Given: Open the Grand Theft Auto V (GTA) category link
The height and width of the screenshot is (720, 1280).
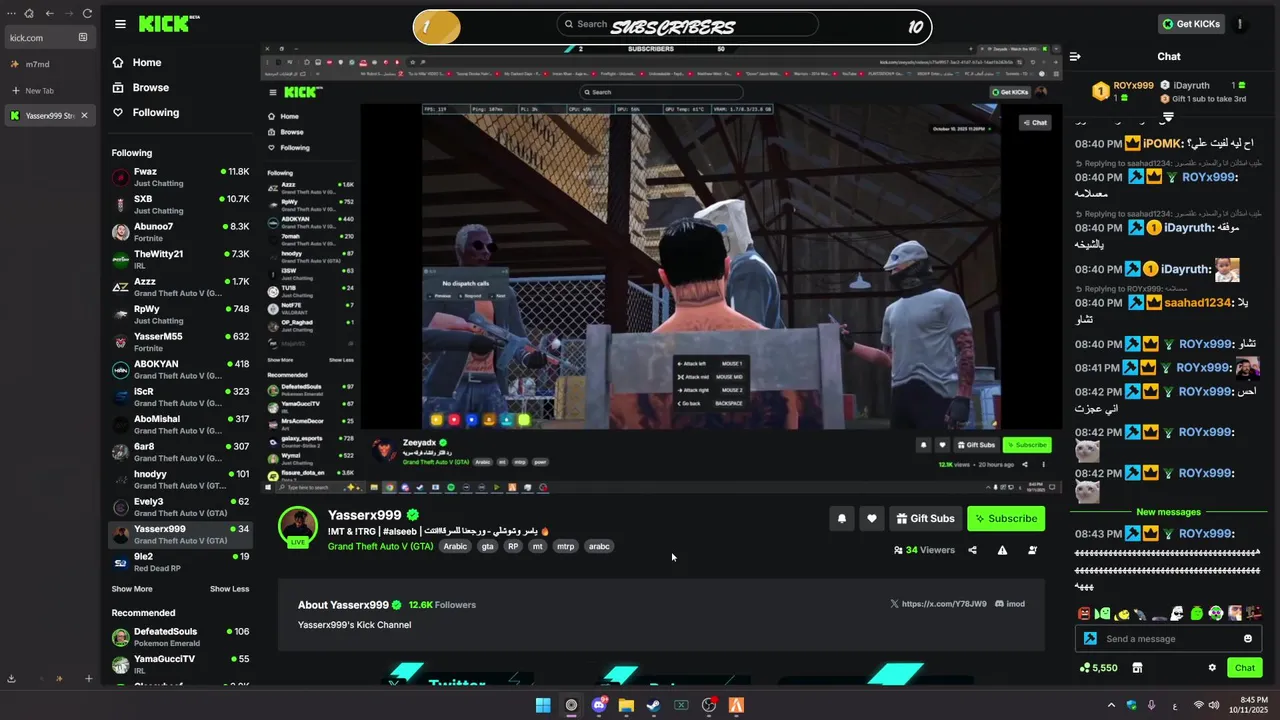Looking at the screenshot, I should coord(380,546).
